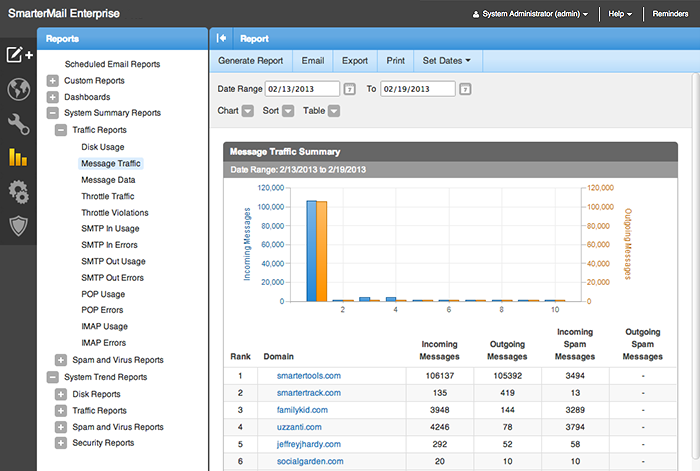
Task: Open the new item compose icon
Action: (x=19, y=55)
